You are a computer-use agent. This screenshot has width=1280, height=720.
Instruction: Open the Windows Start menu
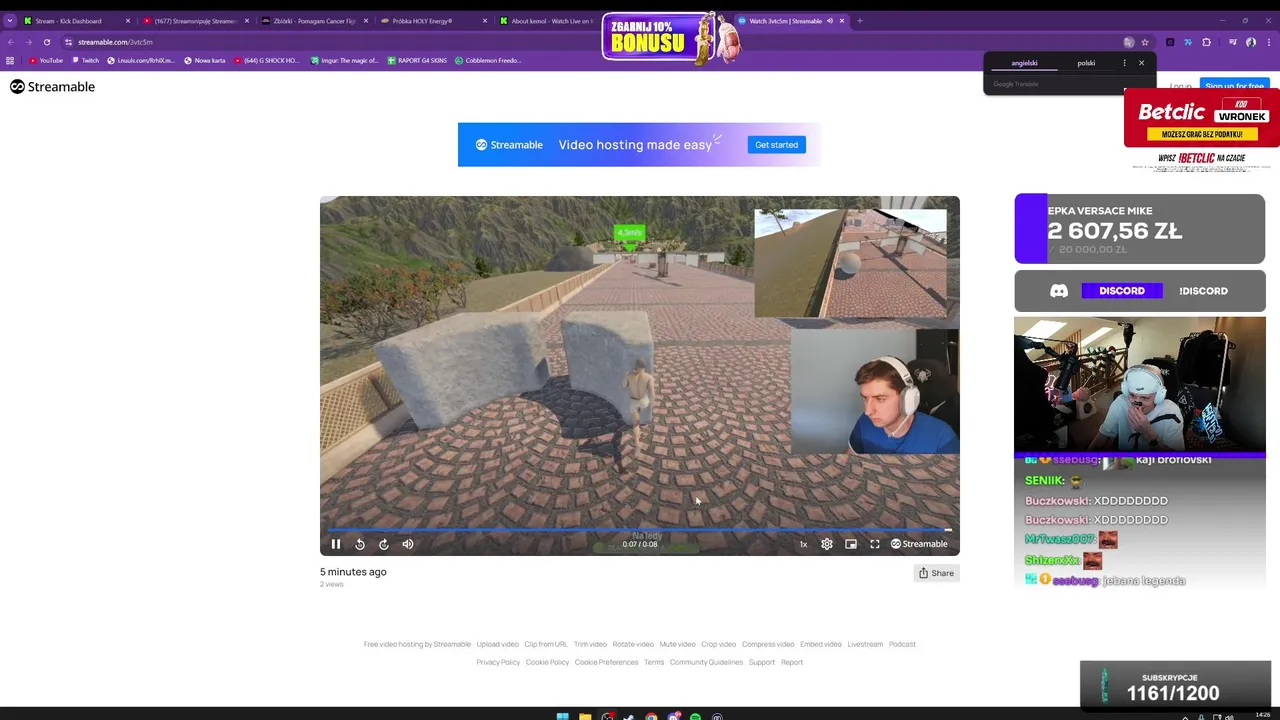pos(562,716)
